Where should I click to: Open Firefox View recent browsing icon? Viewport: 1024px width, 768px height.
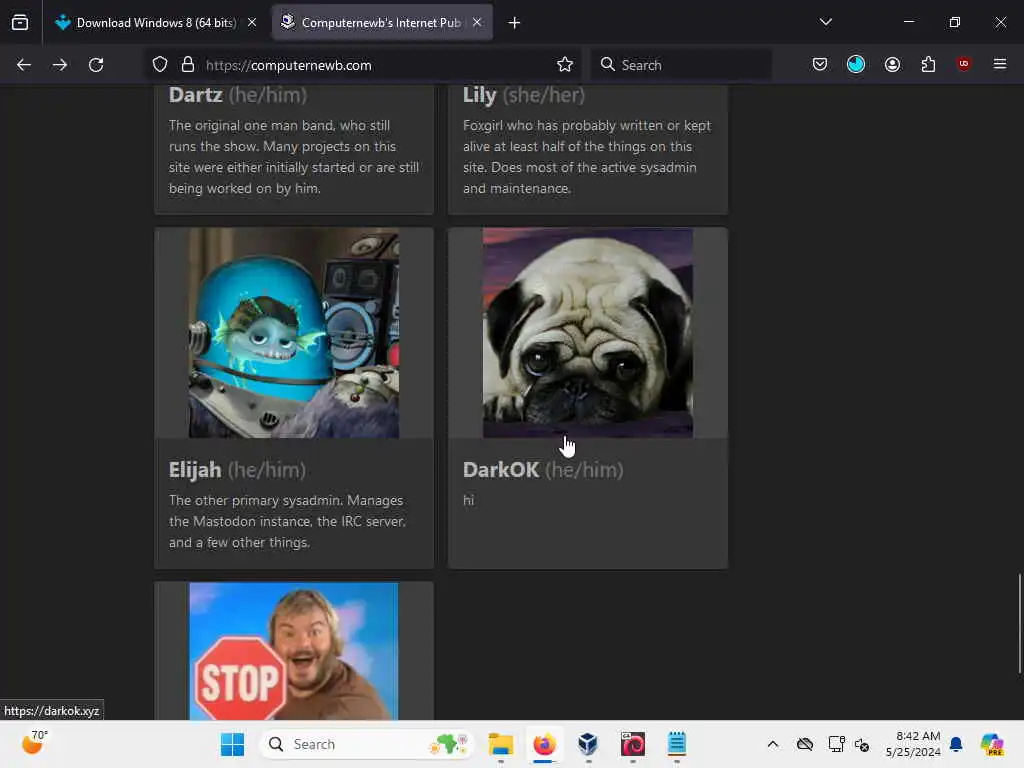click(x=20, y=23)
